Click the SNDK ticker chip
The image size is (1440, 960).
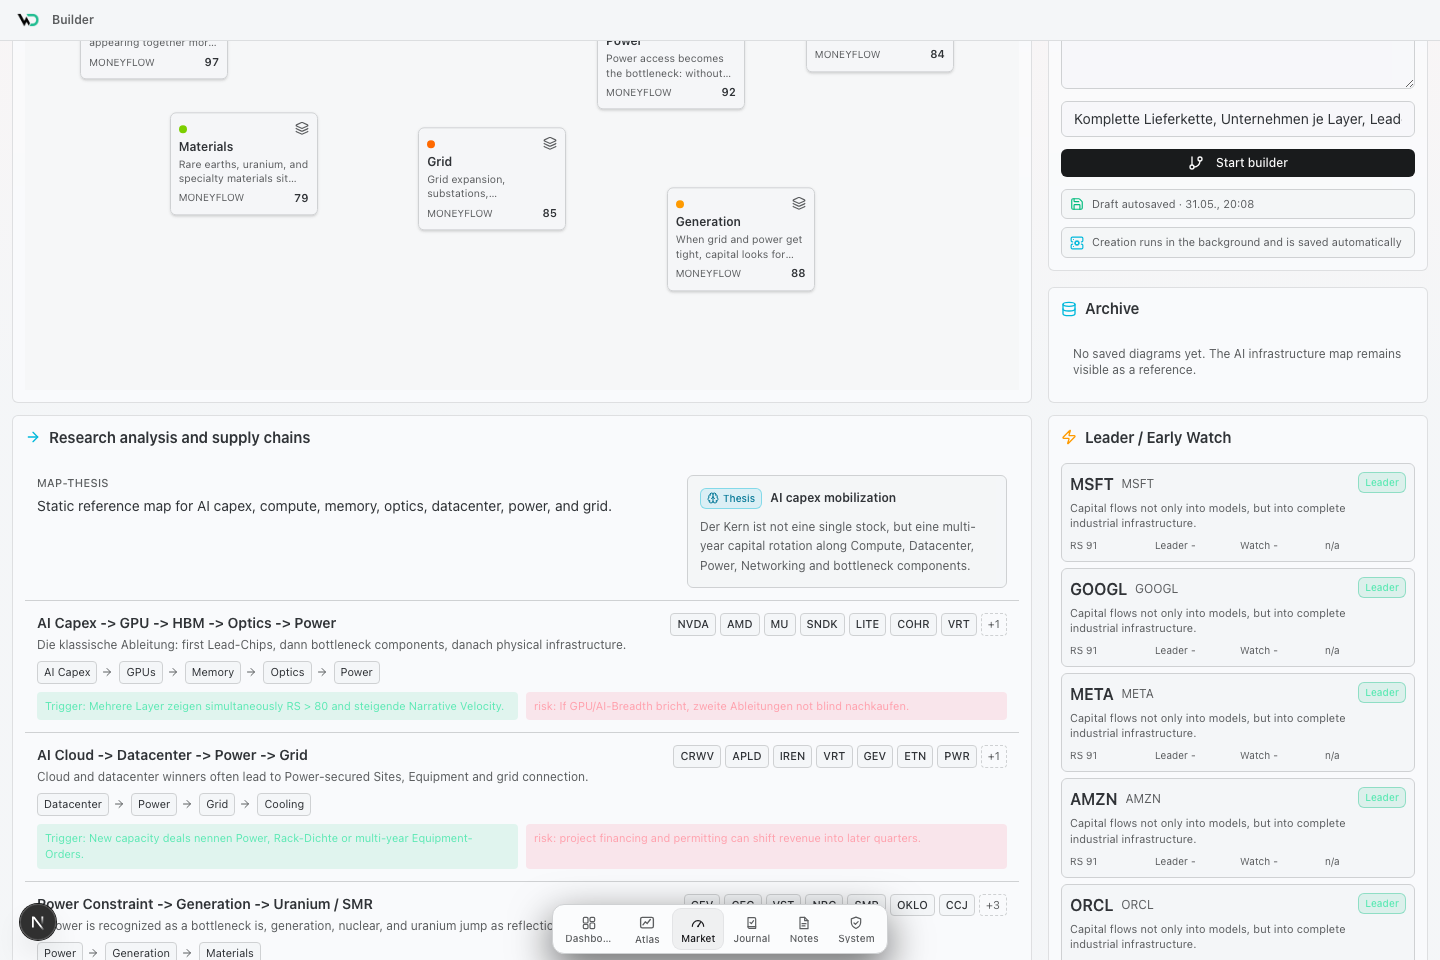click(x=822, y=624)
